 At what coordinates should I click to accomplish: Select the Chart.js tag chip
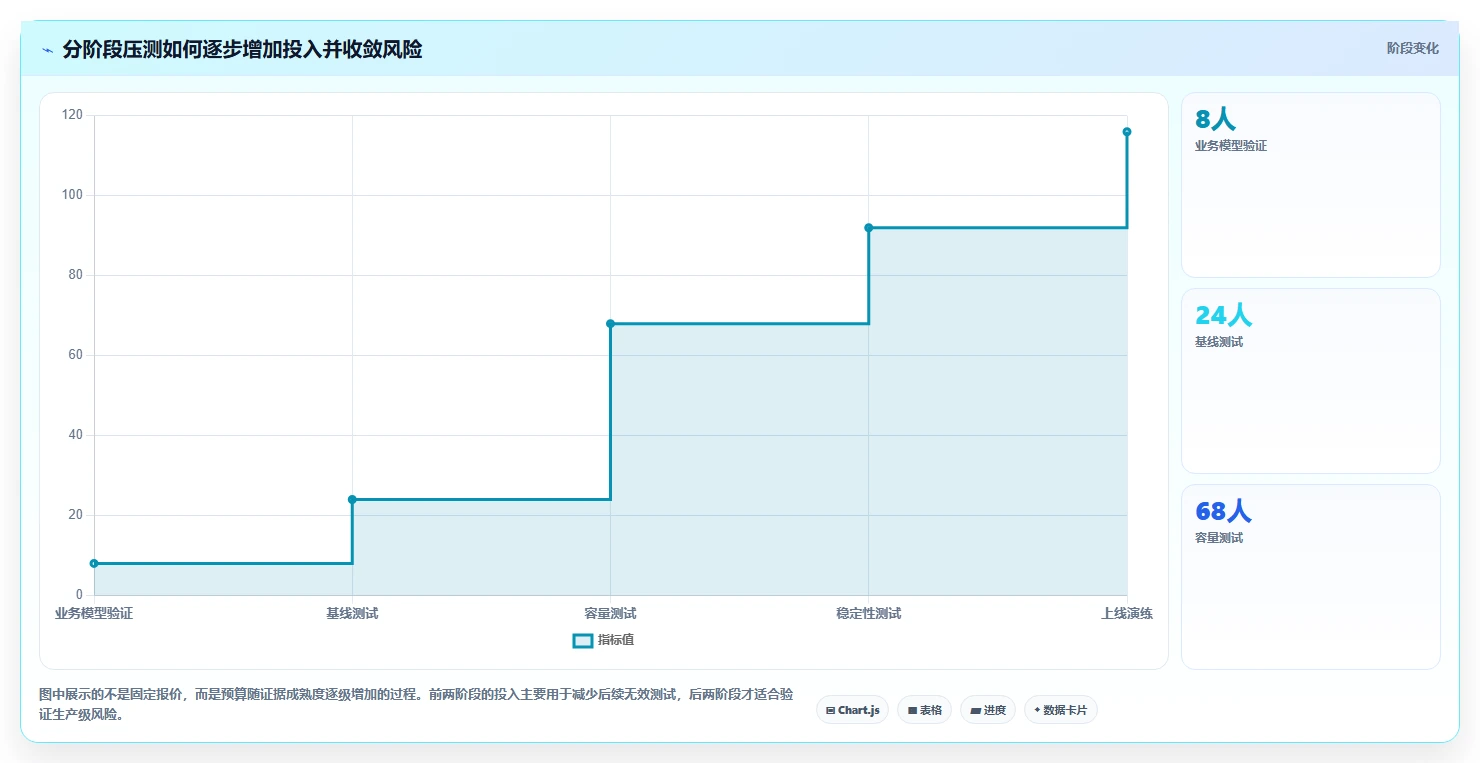coord(852,710)
